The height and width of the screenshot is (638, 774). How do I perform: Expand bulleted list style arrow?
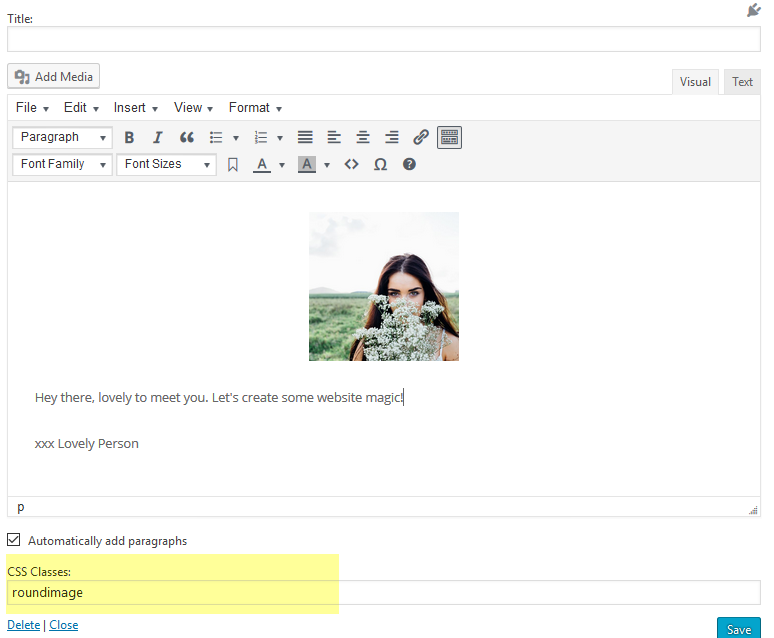tap(236, 138)
